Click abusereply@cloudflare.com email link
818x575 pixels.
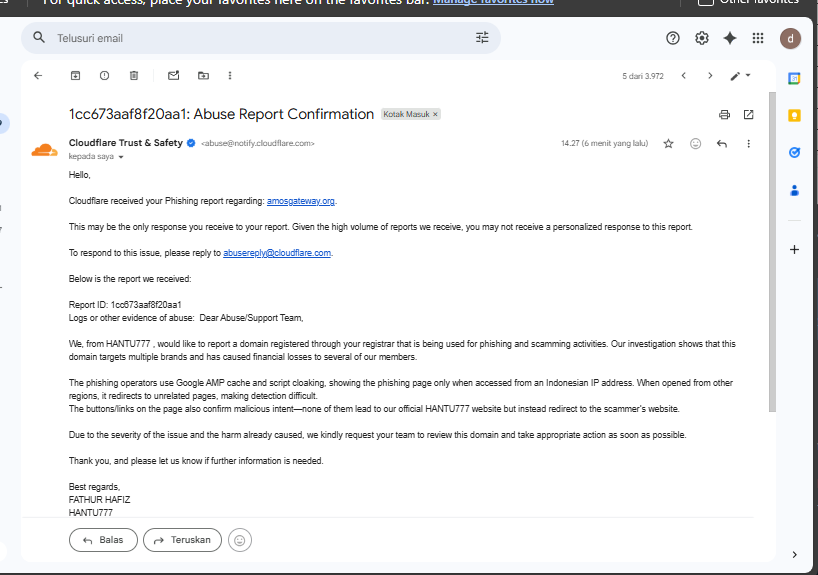pos(277,253)
